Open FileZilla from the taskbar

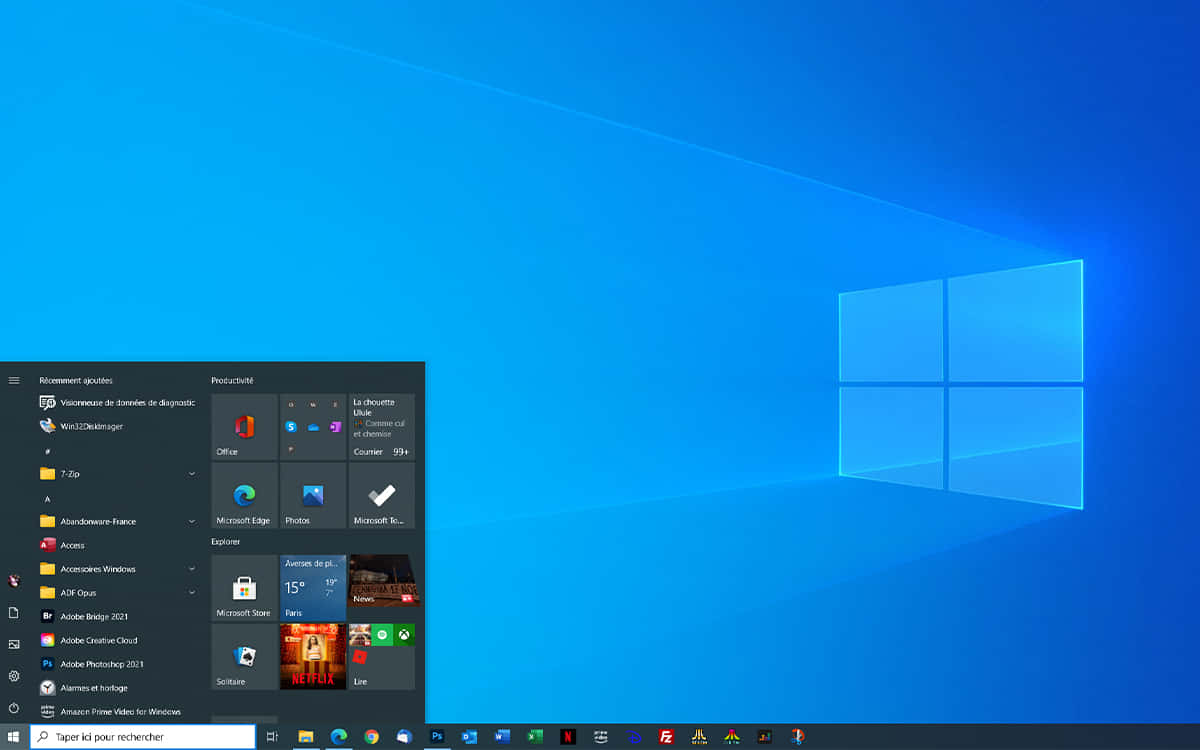[666, 737]
